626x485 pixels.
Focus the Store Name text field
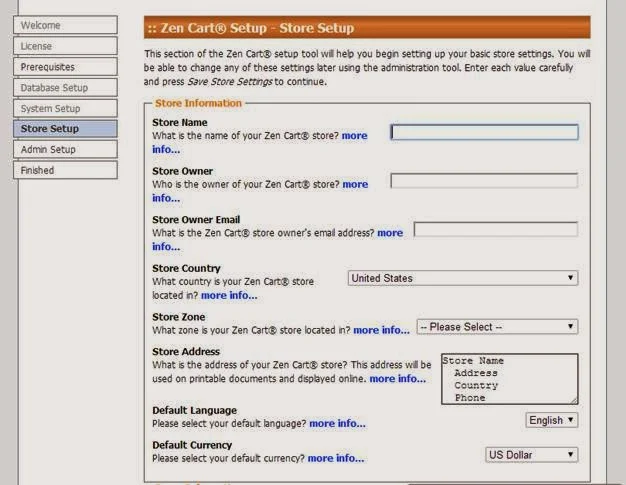[484, 132]
